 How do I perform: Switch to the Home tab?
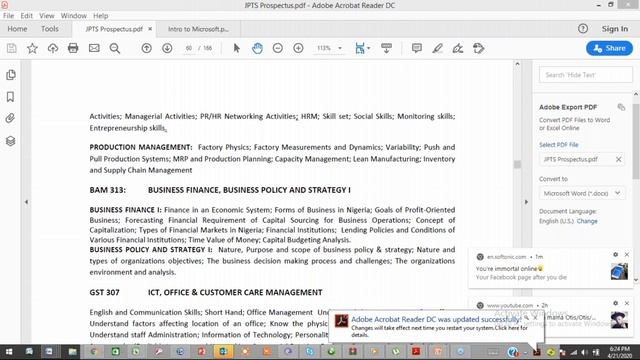[17, 29]
